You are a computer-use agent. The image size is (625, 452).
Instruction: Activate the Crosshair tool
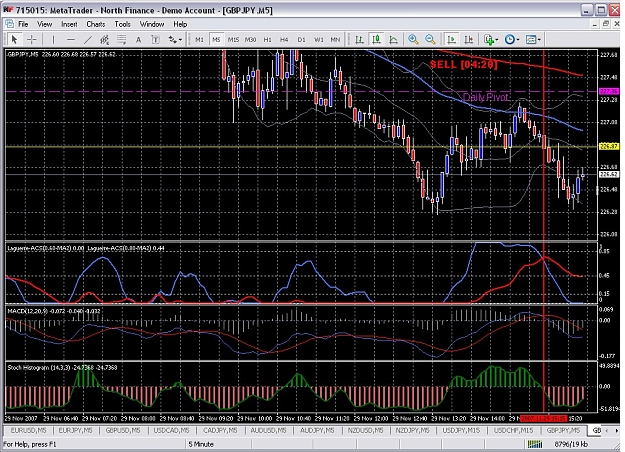pos(31,39)
